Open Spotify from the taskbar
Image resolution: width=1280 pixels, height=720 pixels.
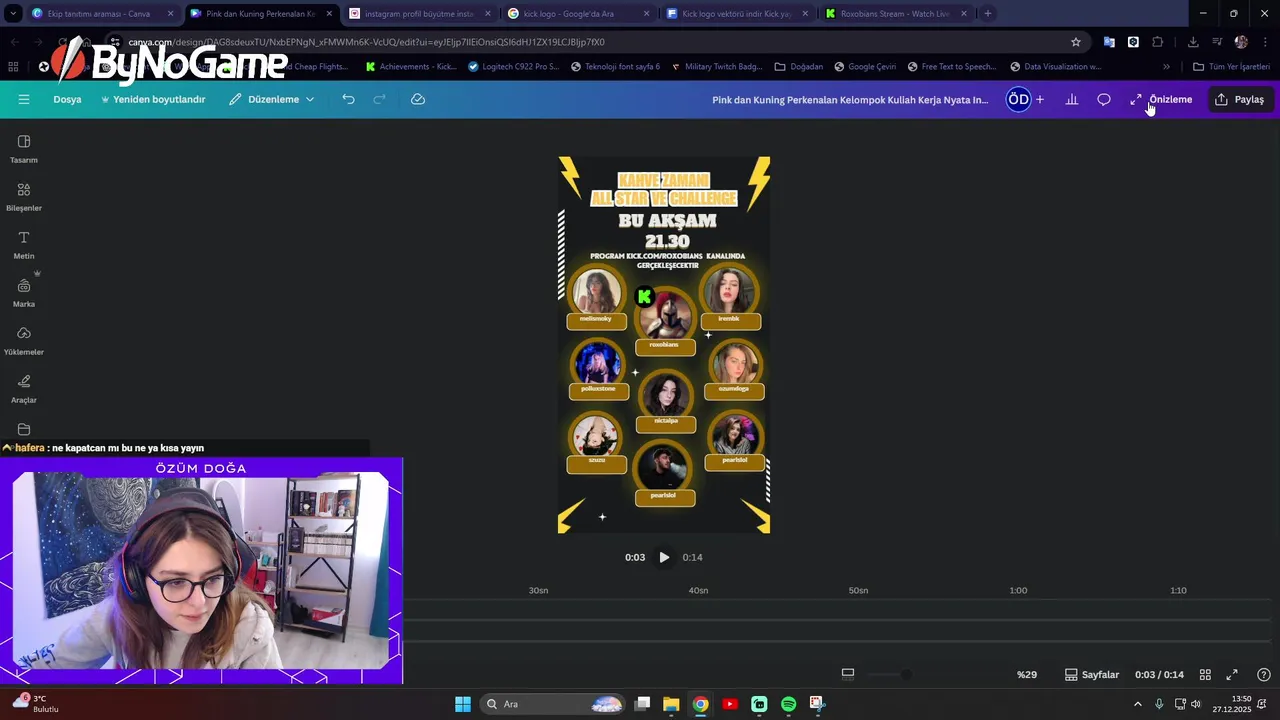tap(788, 704)
